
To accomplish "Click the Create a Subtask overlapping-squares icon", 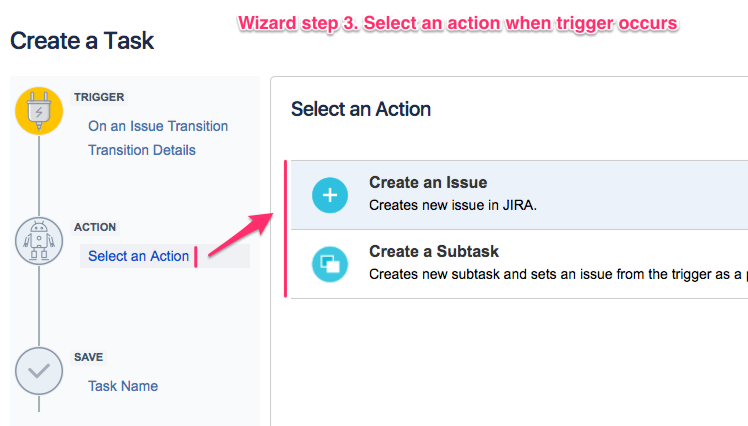I will point(329,263).
